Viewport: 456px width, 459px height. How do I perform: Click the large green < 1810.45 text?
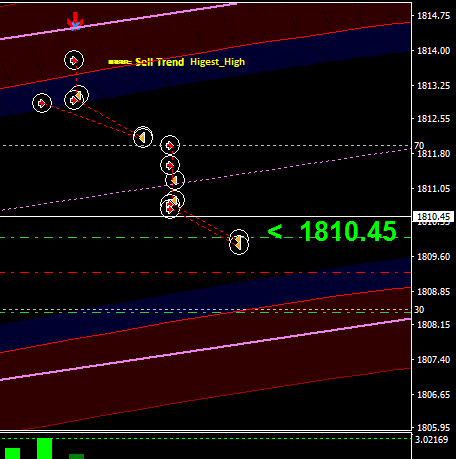pyautogui.click(x=332, y=231)
